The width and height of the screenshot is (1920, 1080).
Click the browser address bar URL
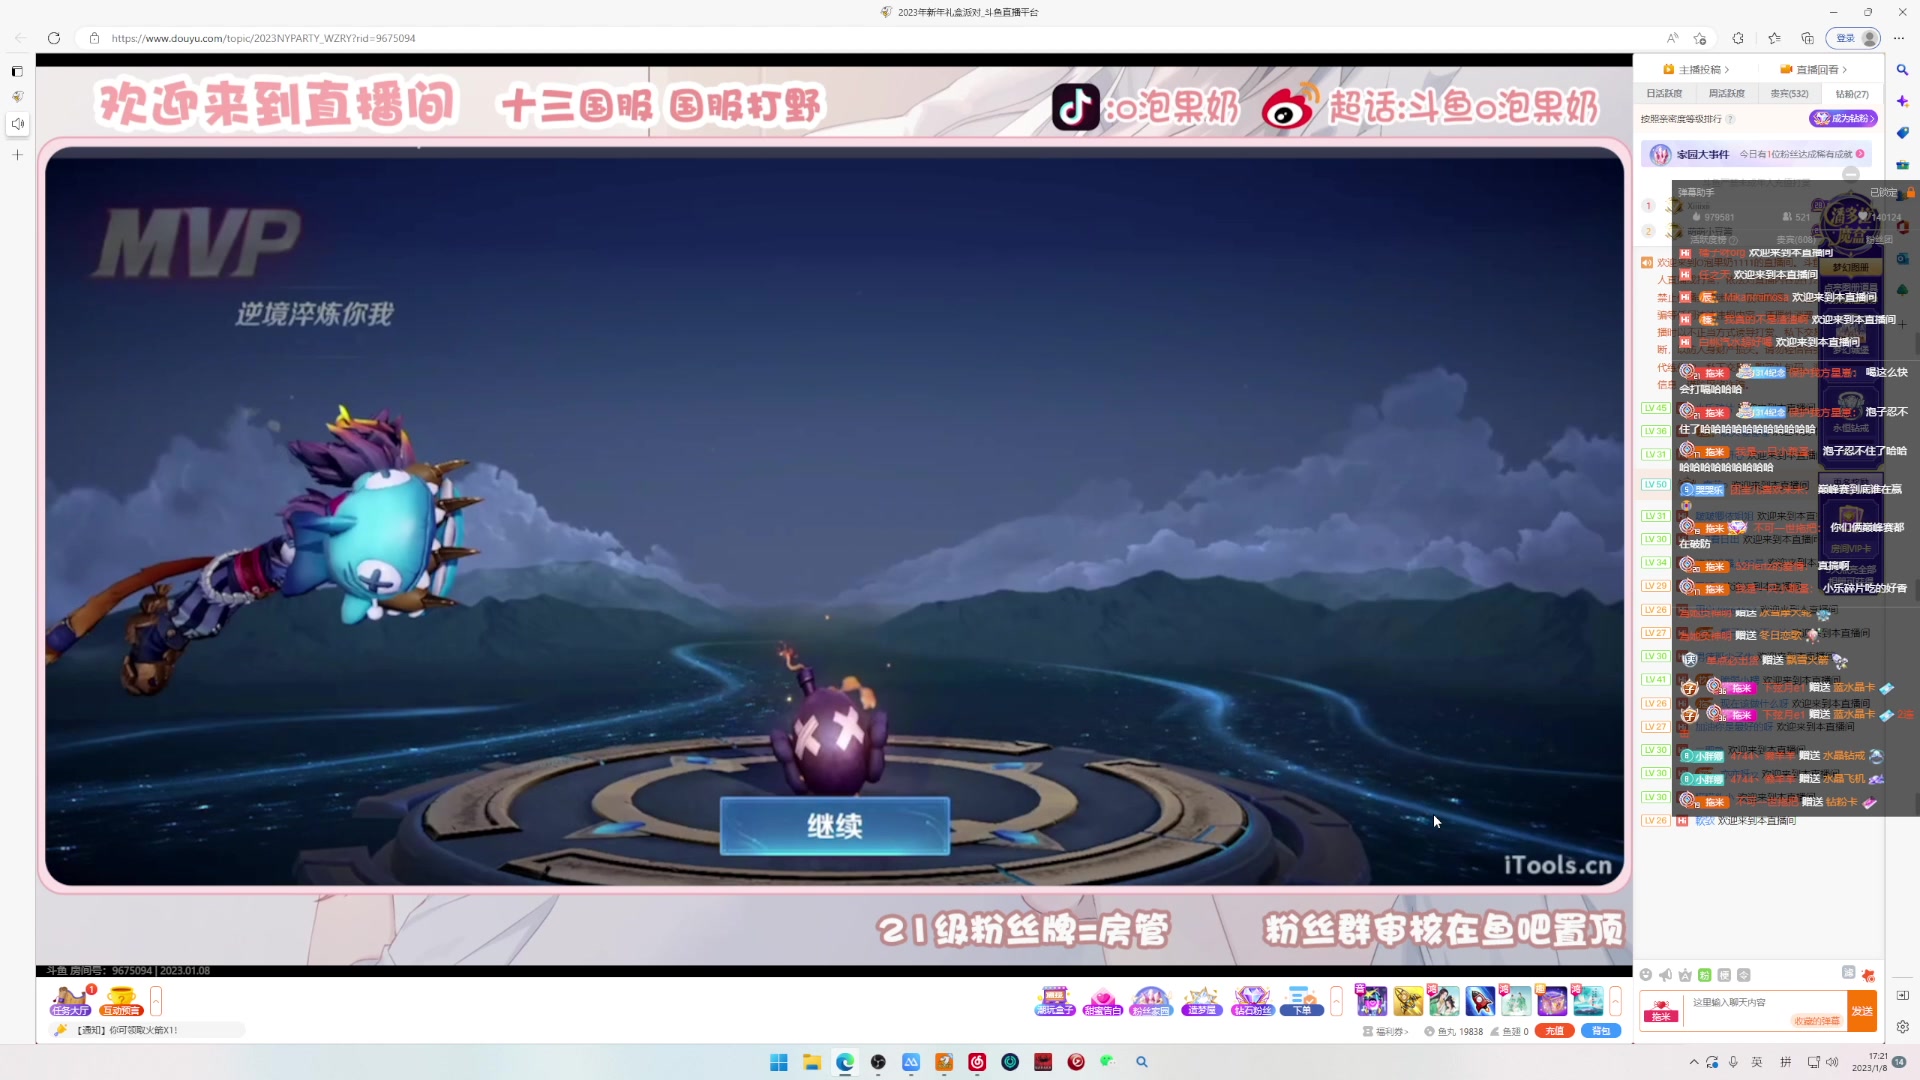[263, 38]
